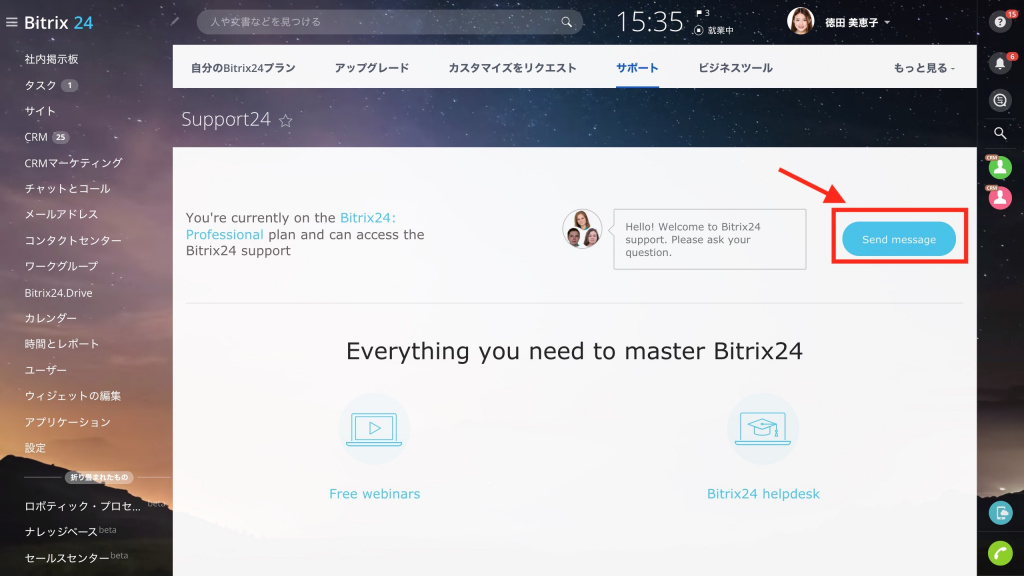The height and width of the screenshot is (576, 1024).
Task: Click the Free webinars laptop play icon
Action: pyautogui.click(x=374, y=429)
